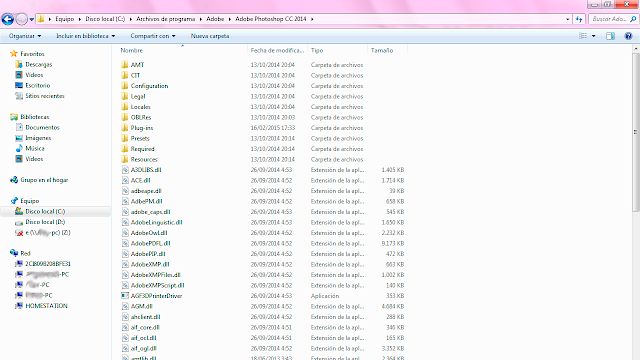Open dropdown after 'Adobe Photoshop CC 2014' breadcrumb
This screenshot has height=360, width=640.
[x=312, y=19]
